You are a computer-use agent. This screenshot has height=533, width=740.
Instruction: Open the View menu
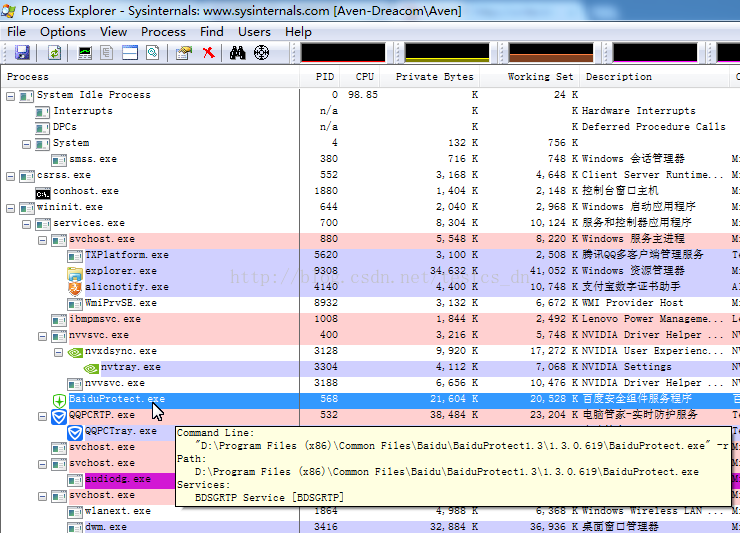tap(113, 32)
